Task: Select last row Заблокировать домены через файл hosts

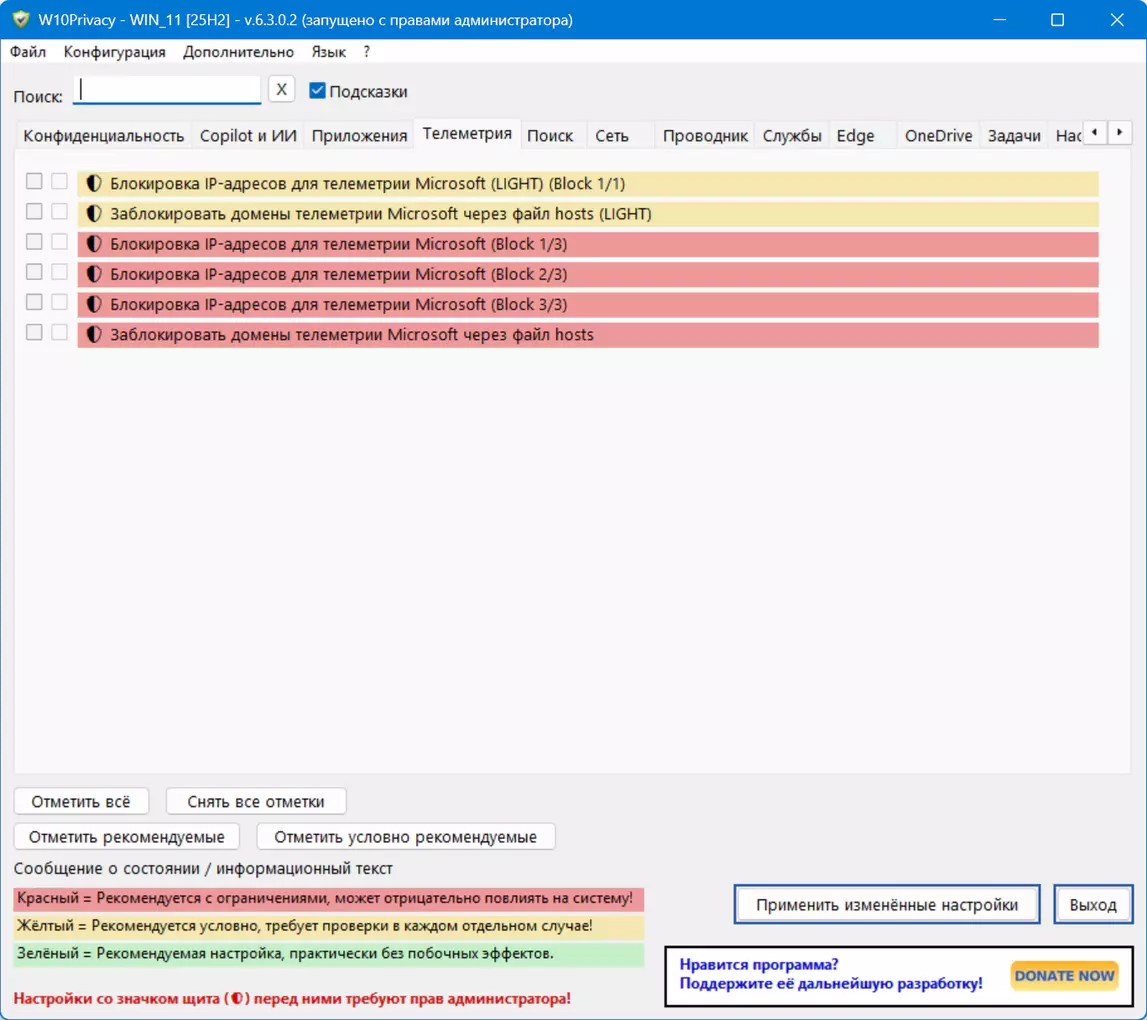Action: (x=587, y=334)
